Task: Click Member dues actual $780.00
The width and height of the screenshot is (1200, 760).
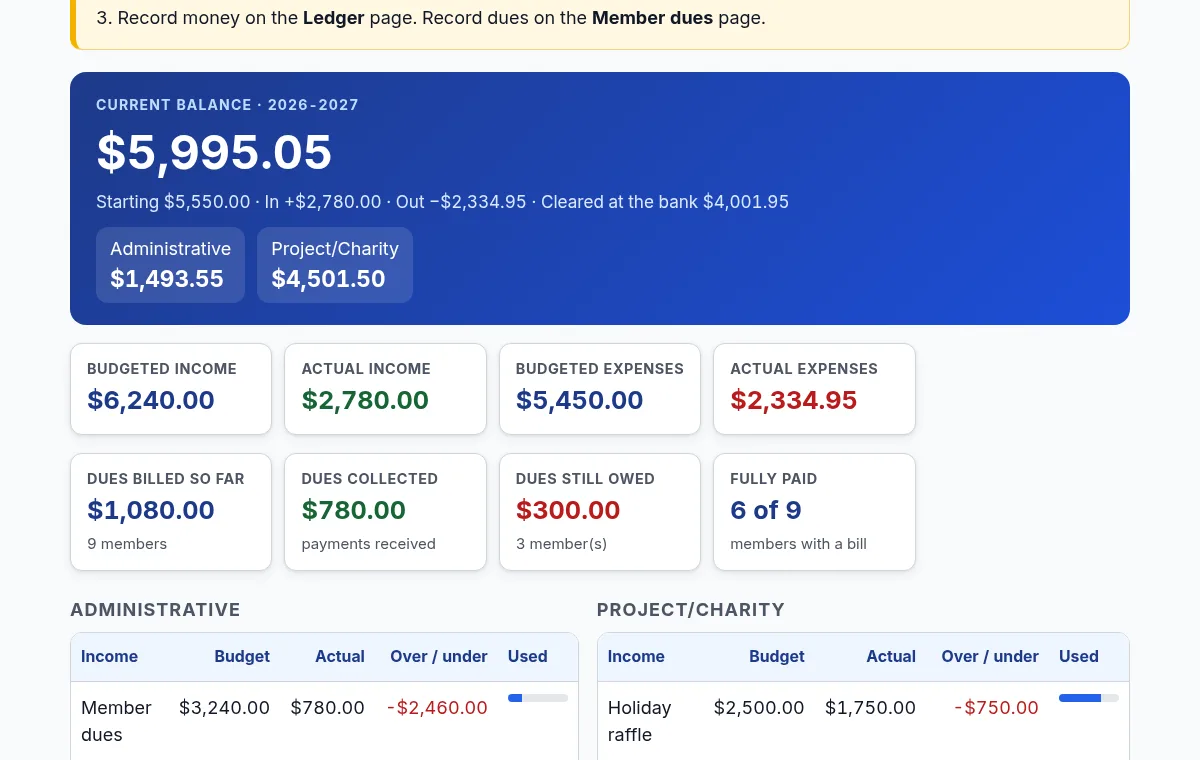Action: click(x=327, y=708)
